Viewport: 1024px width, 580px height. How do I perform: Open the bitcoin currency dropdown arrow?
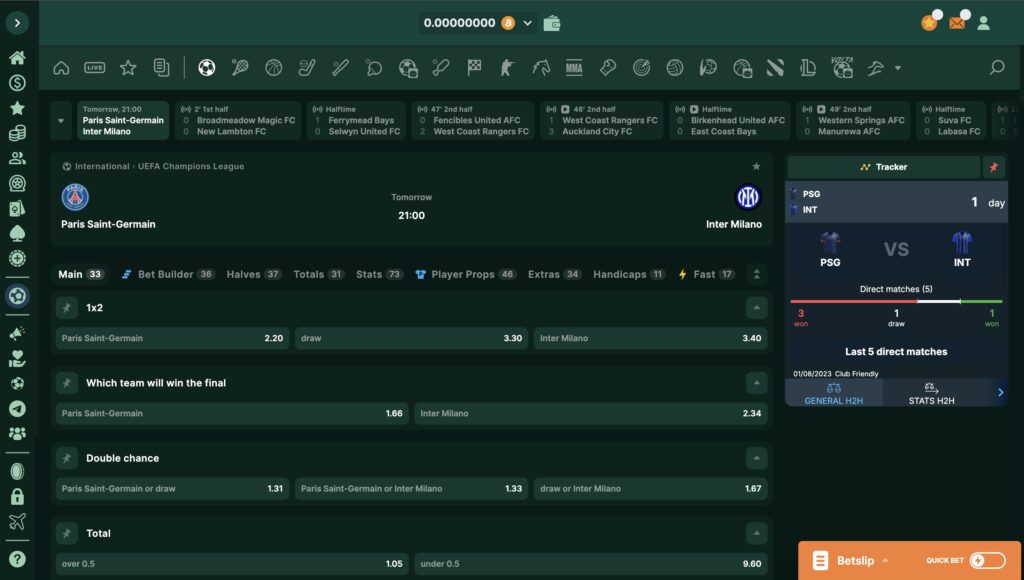point(528,24)
